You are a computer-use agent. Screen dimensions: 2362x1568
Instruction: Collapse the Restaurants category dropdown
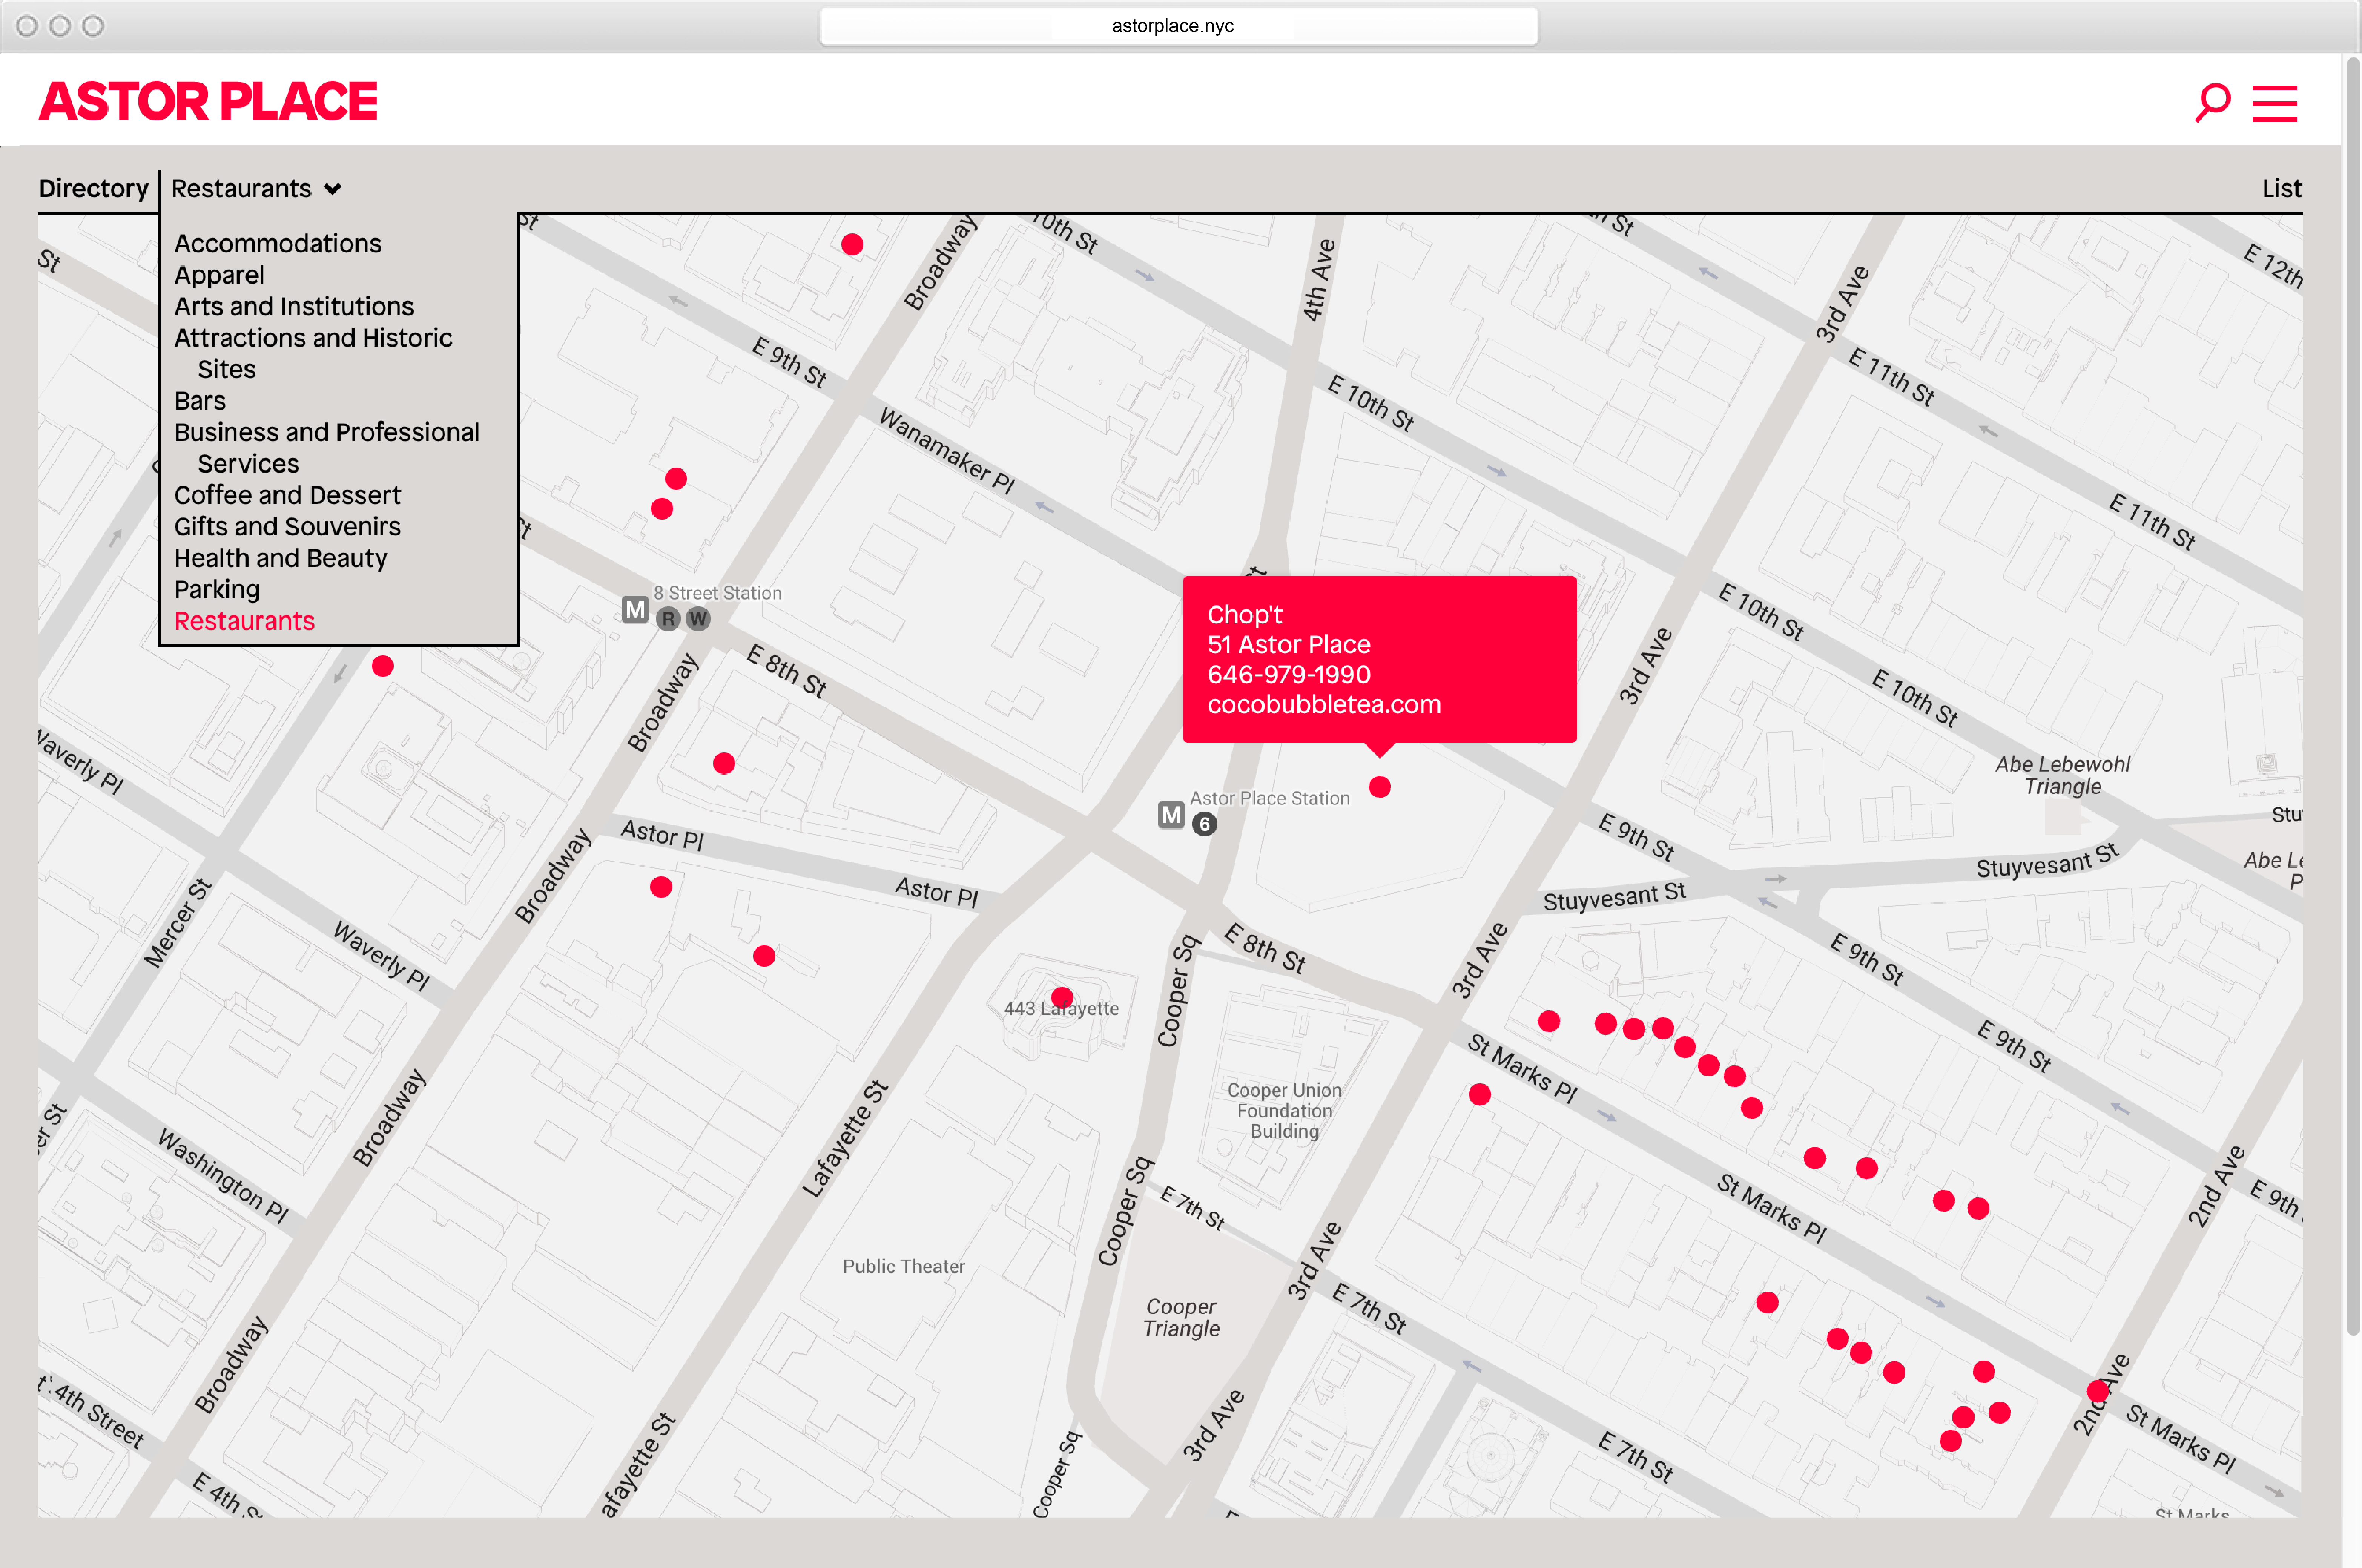(256, 188)
